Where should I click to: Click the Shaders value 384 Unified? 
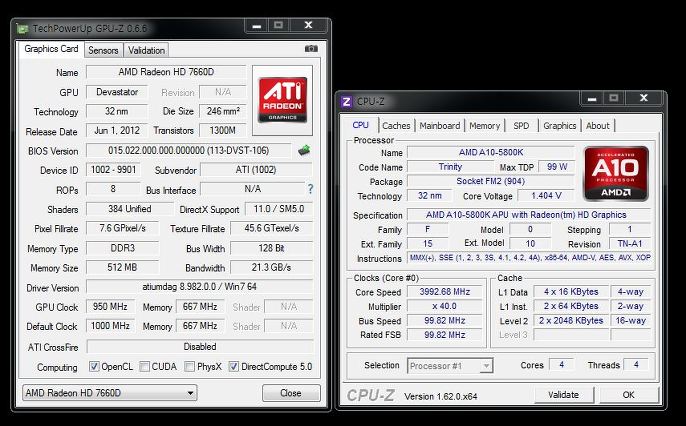click(x=130, y=209)
